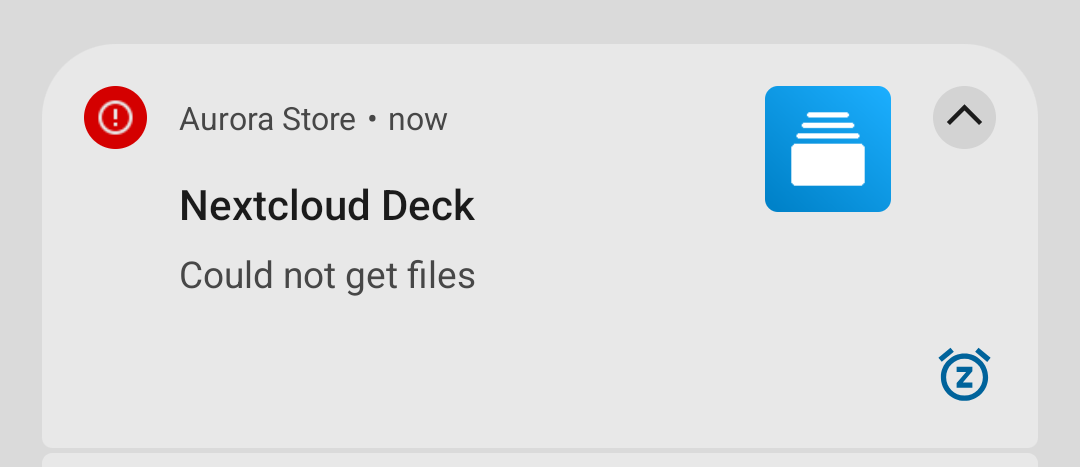Snooze this notification with the alarm icon
The width and height of the screenshot is (1080, 467).
964,376
